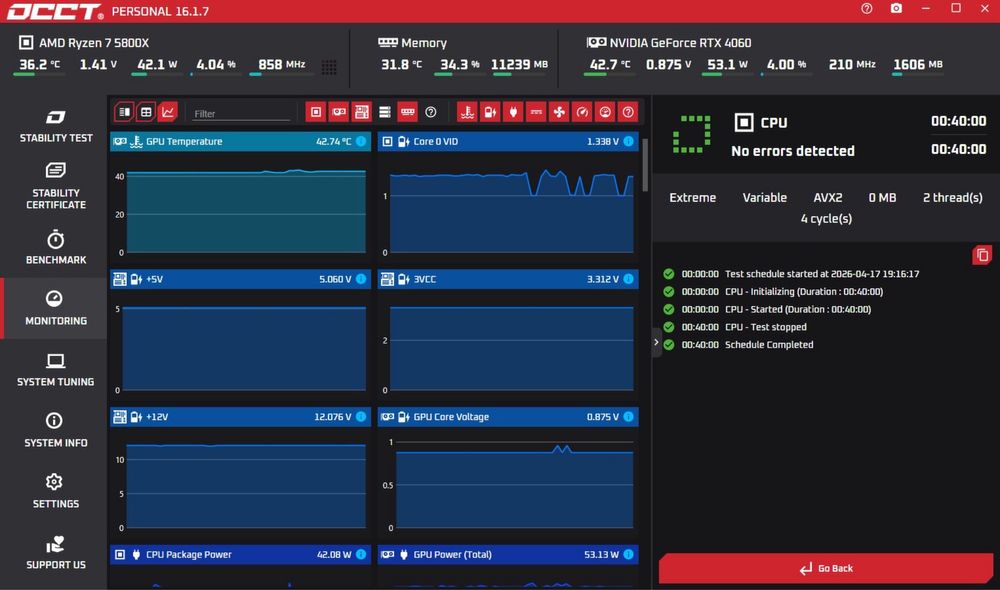Open Support Us page

pos(55,552)
